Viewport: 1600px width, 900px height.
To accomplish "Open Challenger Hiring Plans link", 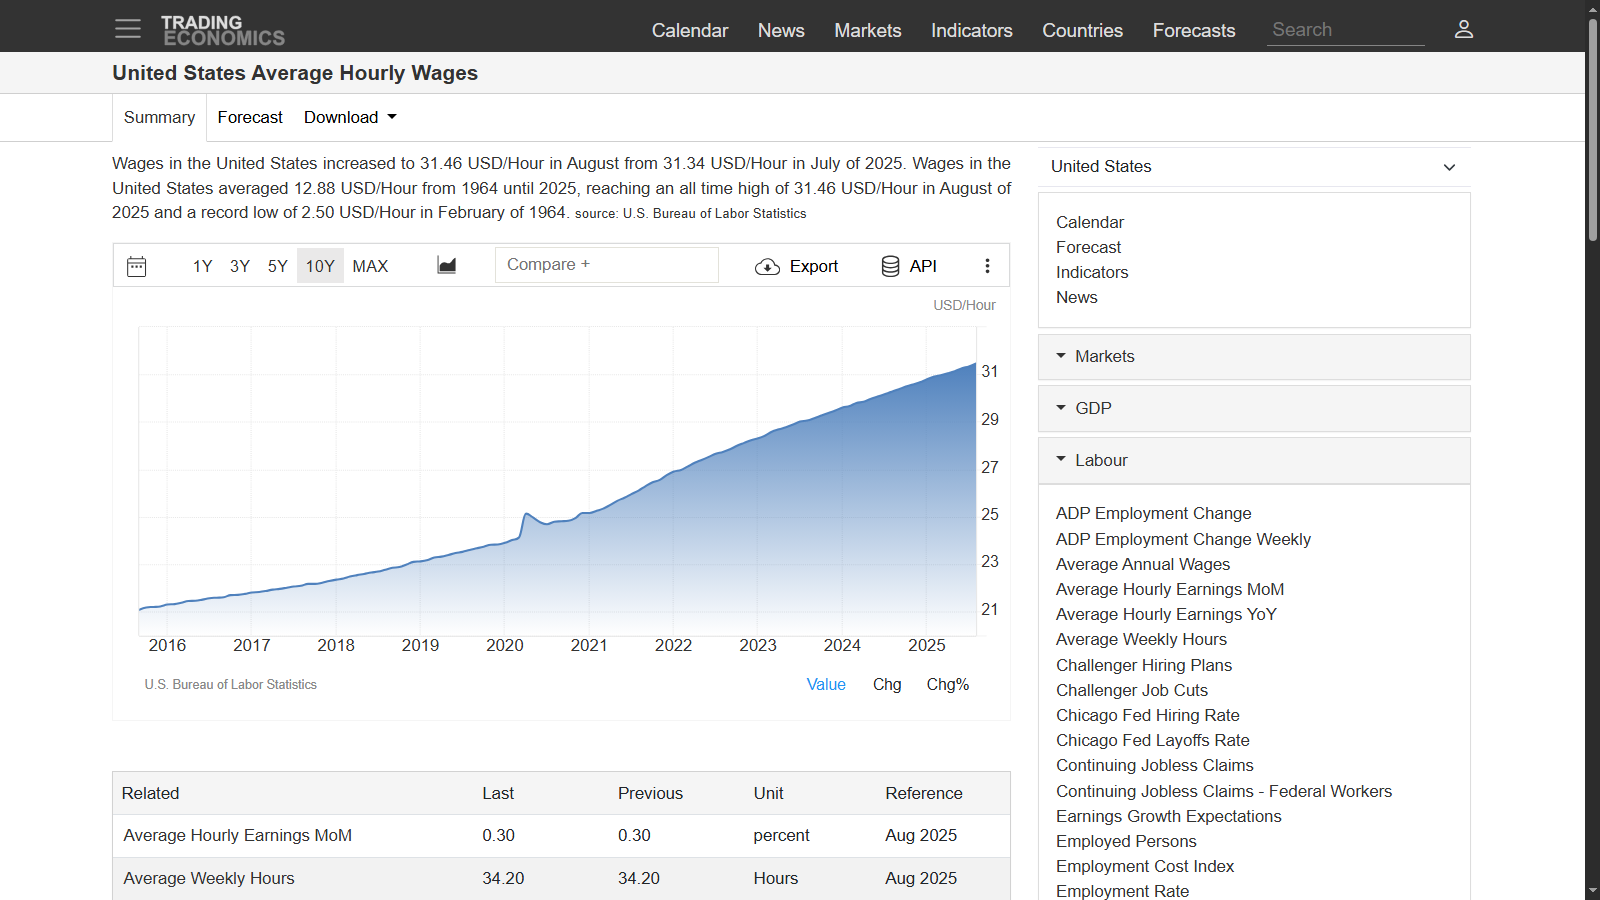I will pos(1144,665).
